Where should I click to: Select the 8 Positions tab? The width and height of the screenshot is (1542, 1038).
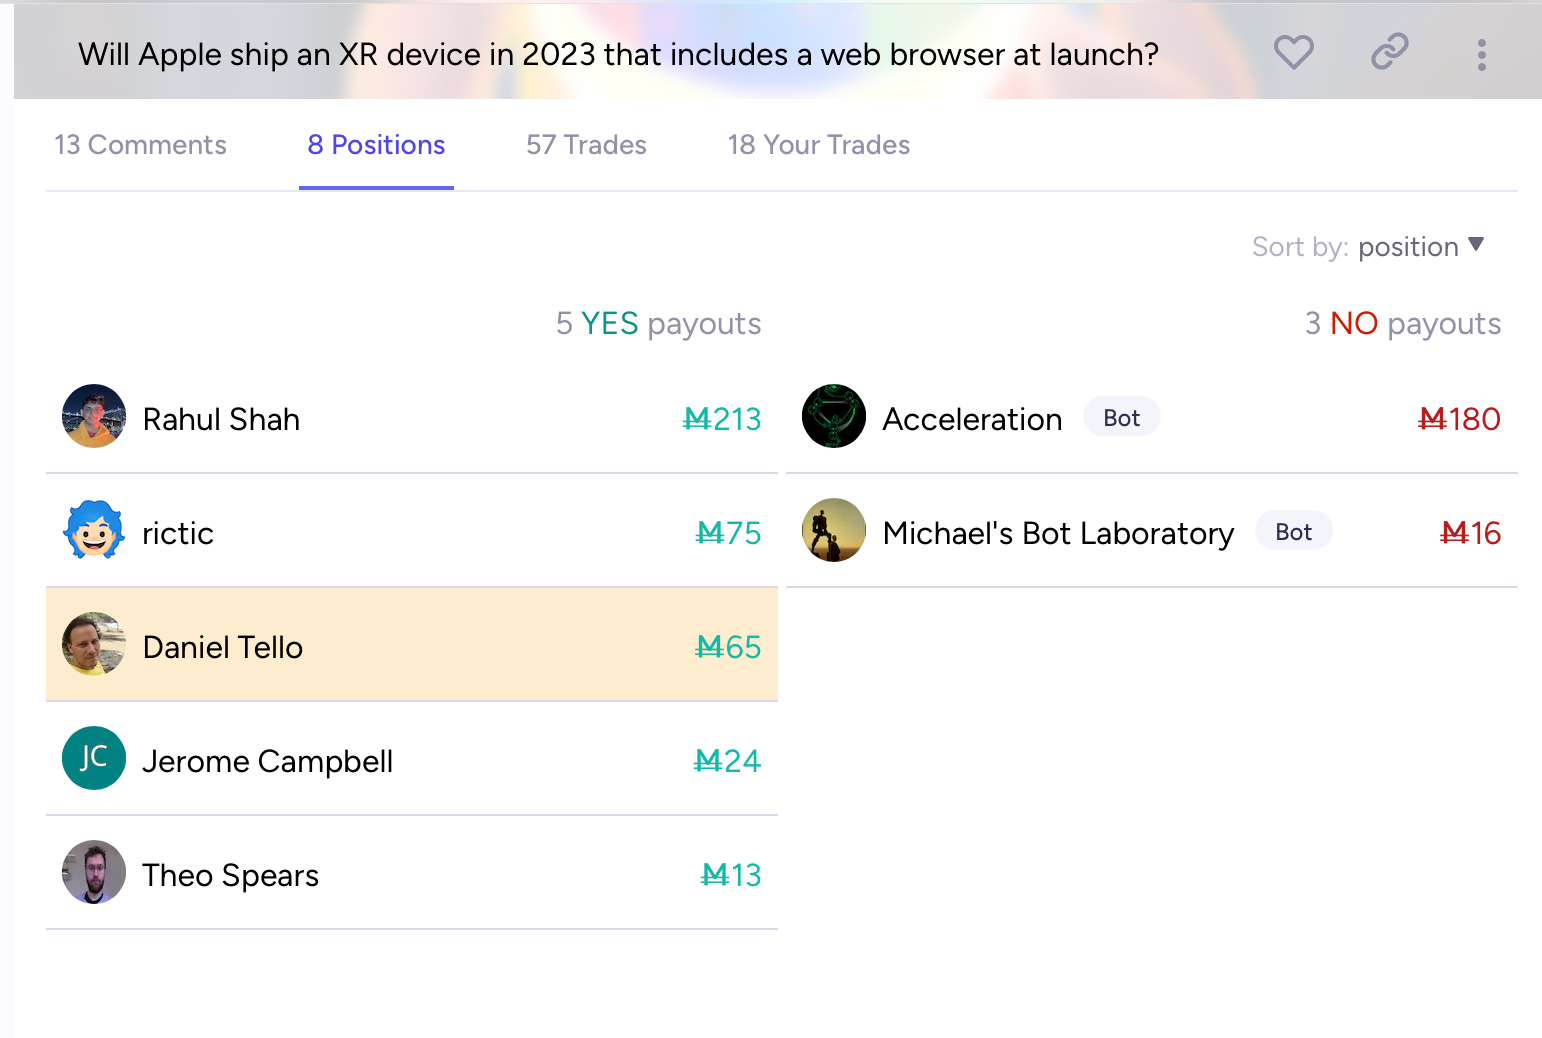click(x=376, y=145)
